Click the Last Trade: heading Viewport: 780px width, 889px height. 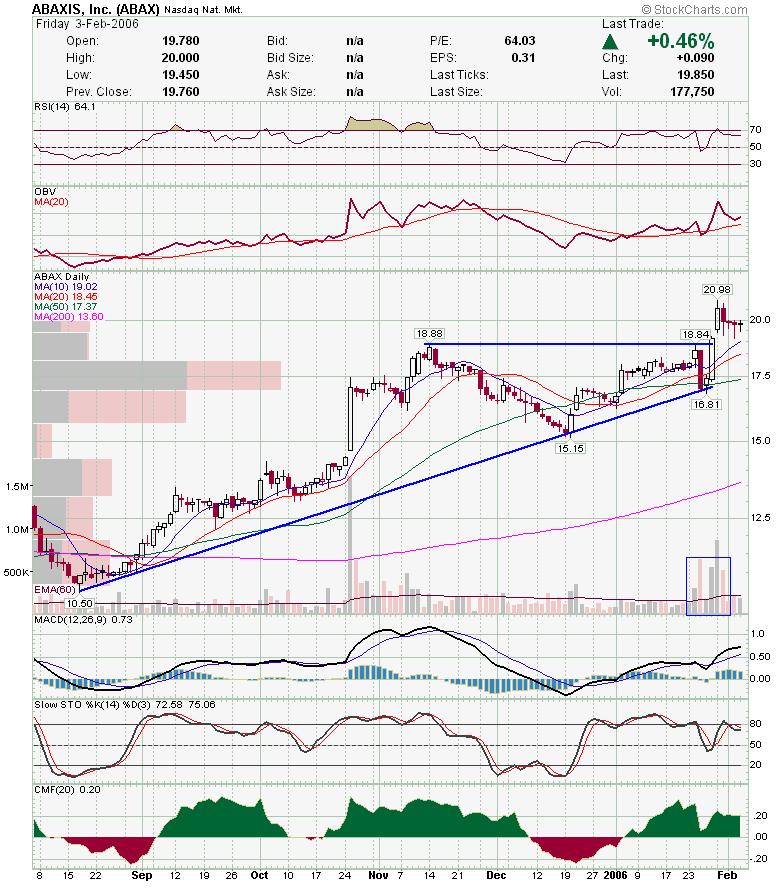[x=633, y=24]
